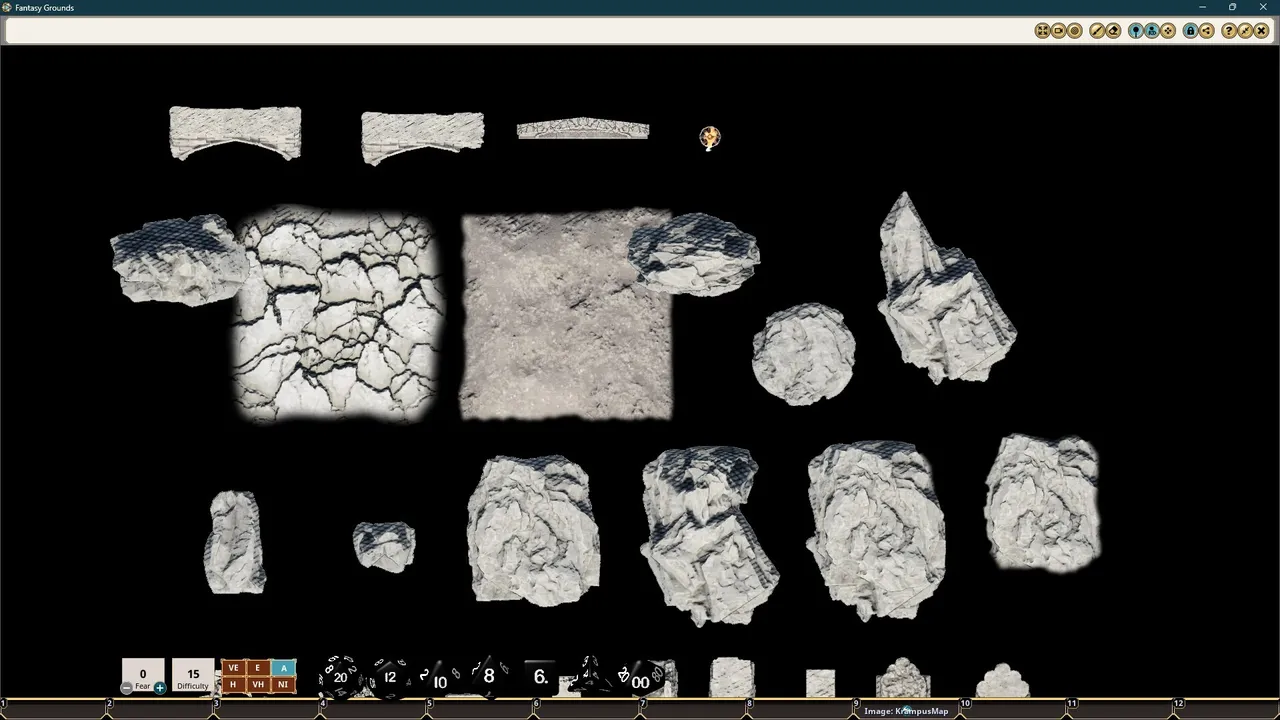Select hotkey slot 2 on bottom bar
1280x720 pixels.
tap(159, 708)
